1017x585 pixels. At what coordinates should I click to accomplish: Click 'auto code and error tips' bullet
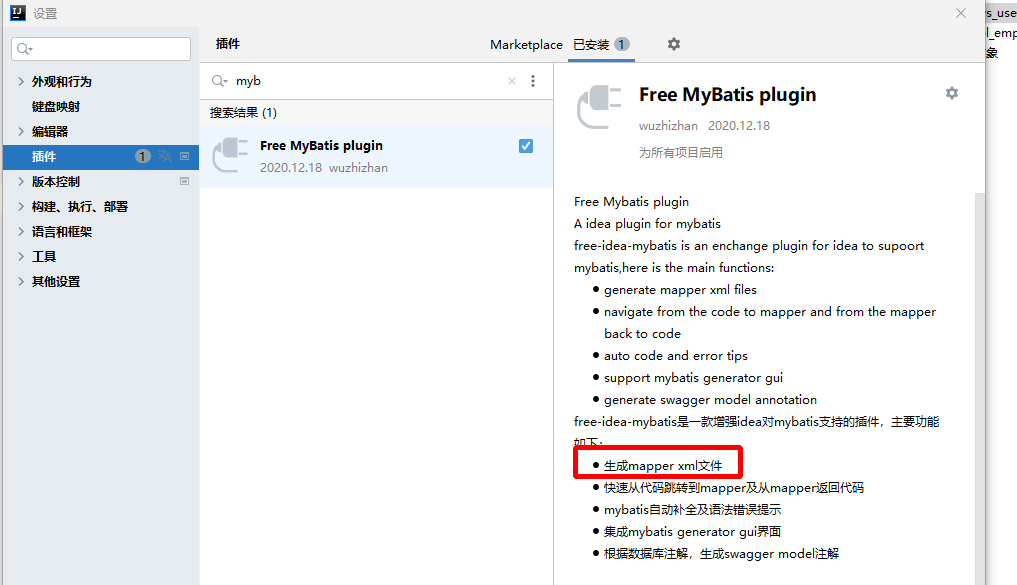point(676,356)
